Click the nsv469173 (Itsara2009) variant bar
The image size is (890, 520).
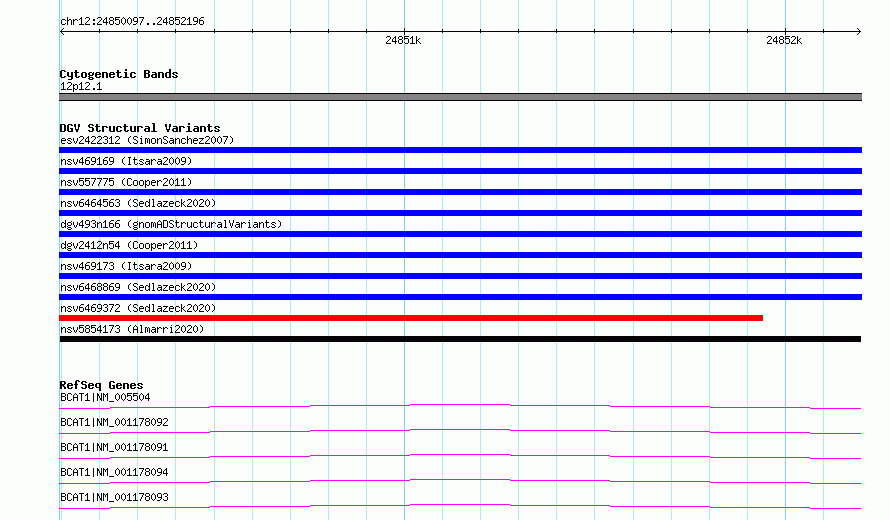click(x=460, y=276)
